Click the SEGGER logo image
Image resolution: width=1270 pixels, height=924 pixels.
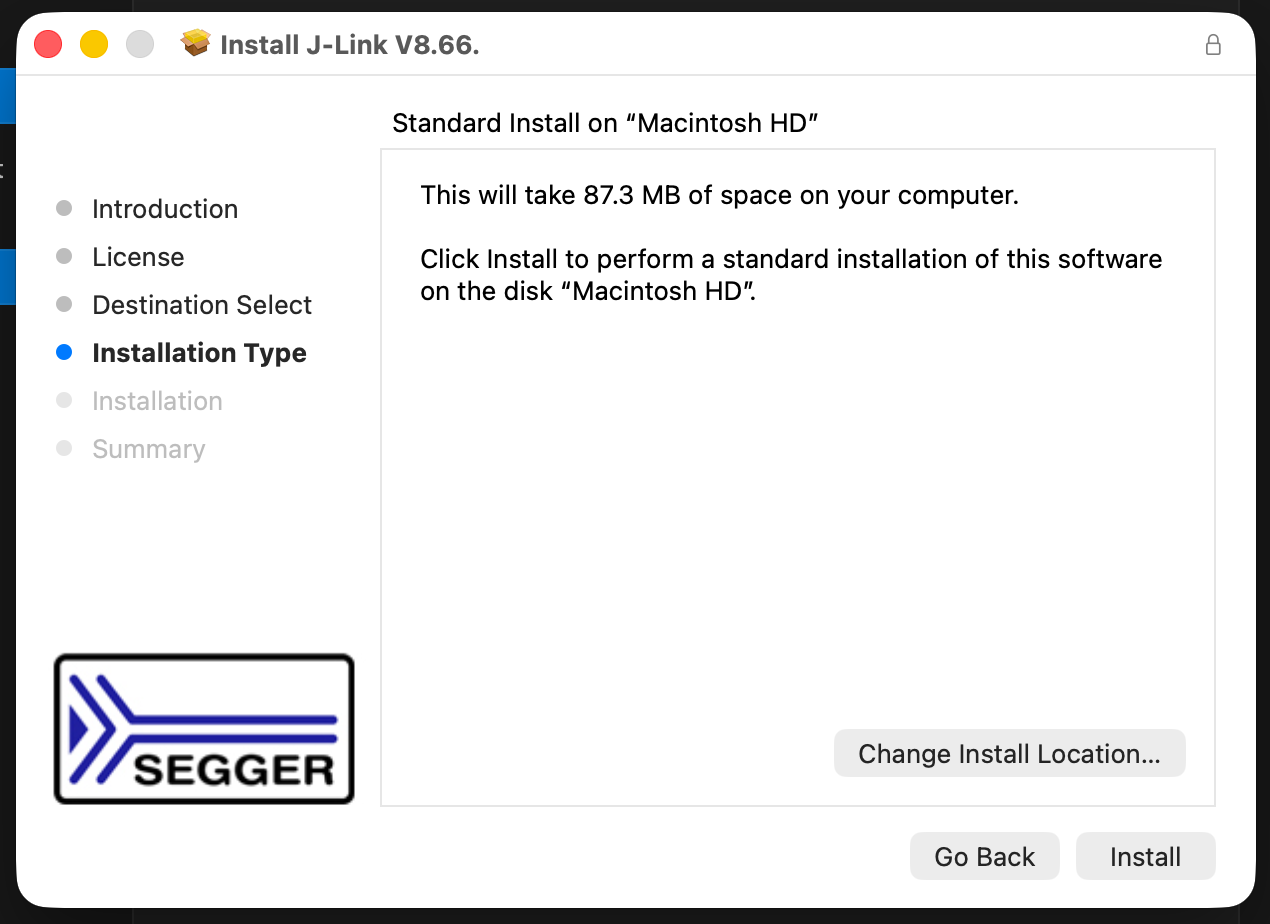coord(204,729)
